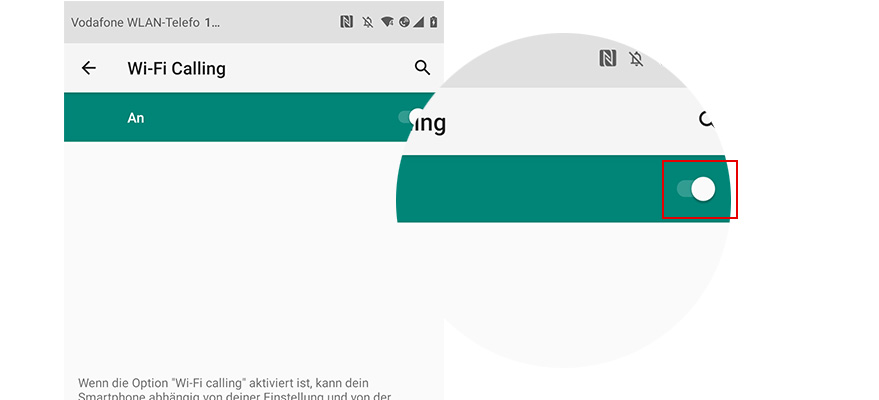Click the Wi-Fi signal icon in status bar
Screen dimensions: 879x400
(386, 22)
